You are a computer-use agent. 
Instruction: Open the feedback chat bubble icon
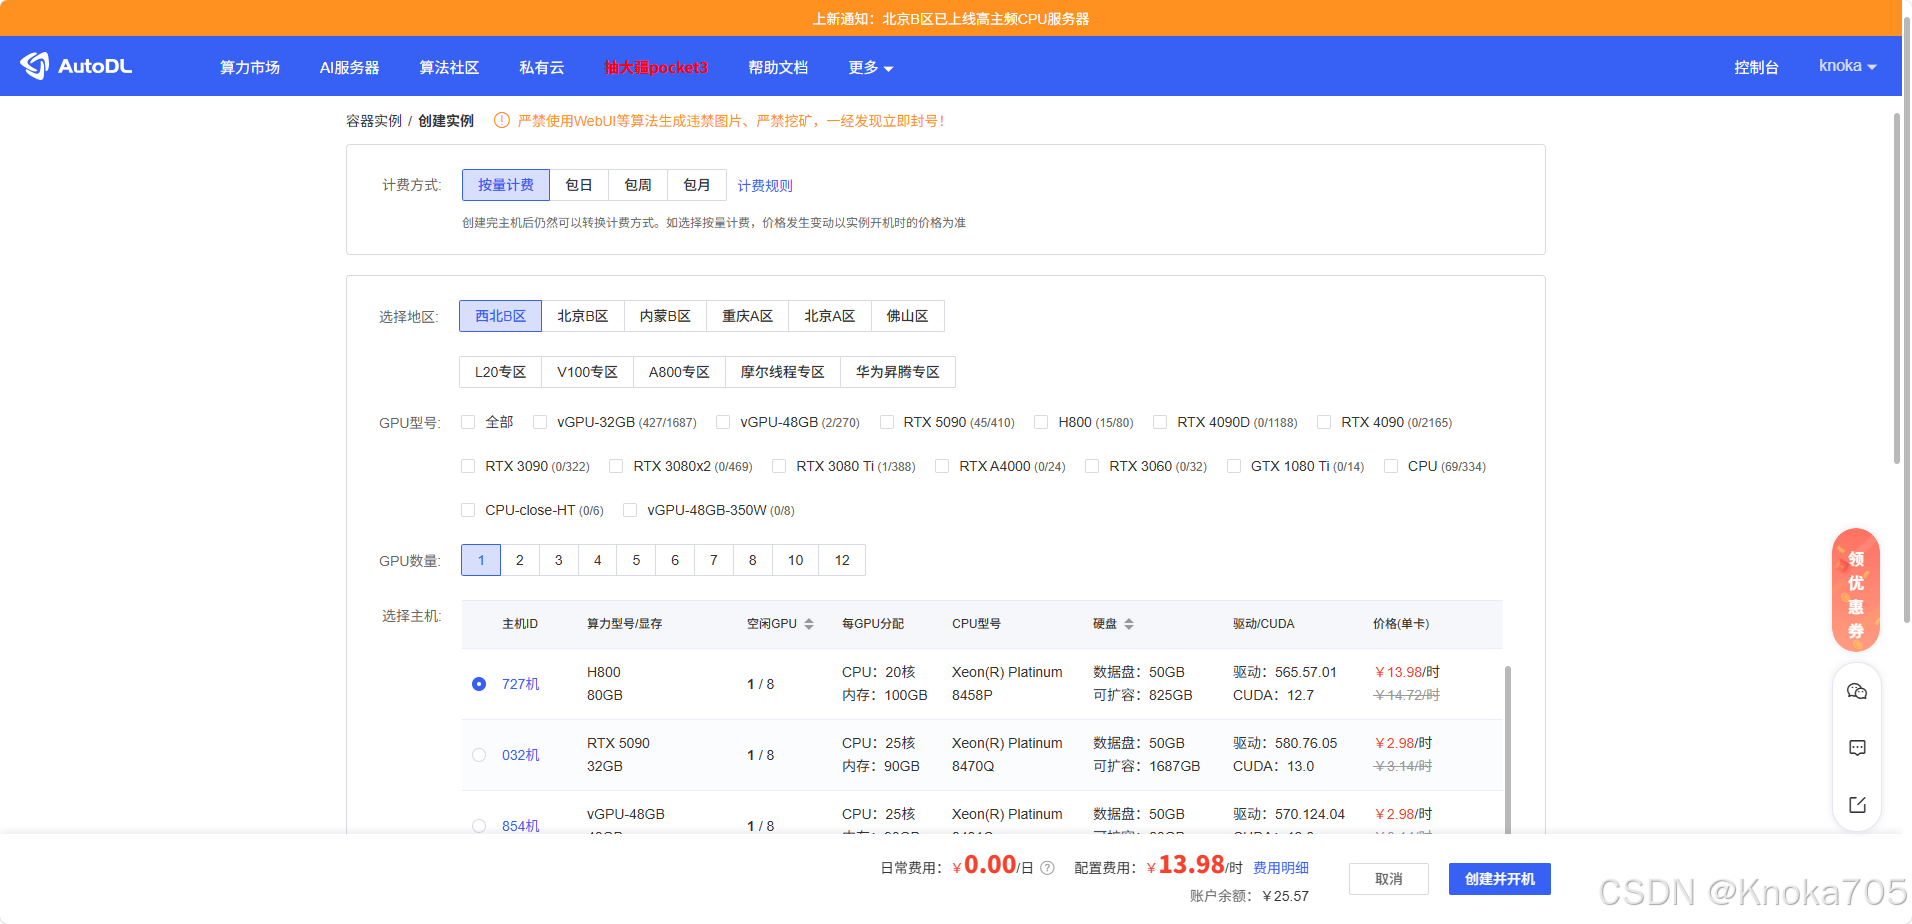tap(1857, 748)
